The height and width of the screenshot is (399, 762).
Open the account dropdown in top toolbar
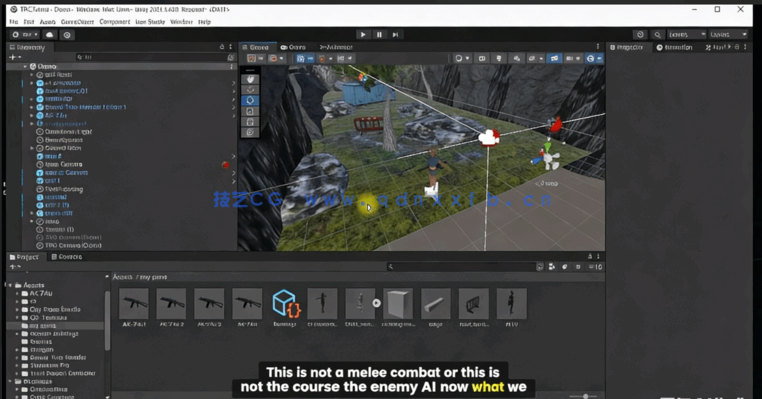pos(25,35)
